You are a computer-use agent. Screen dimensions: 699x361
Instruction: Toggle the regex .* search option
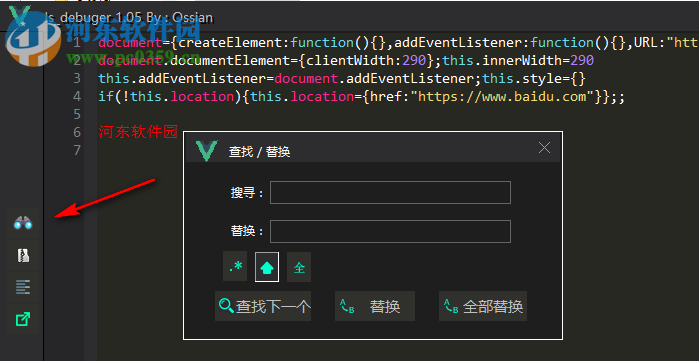point(235,267)
